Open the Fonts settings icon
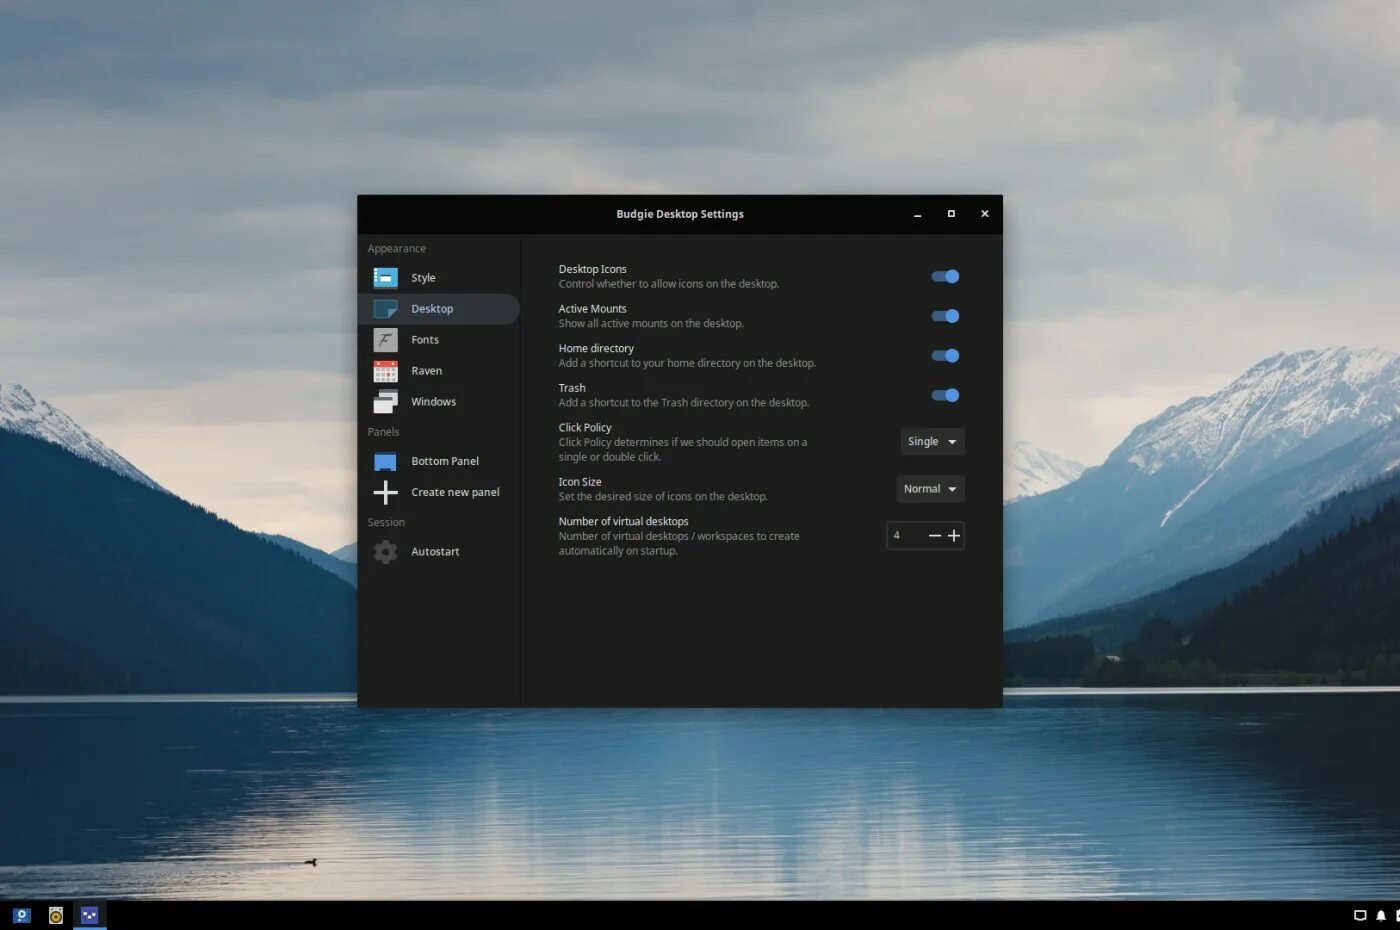The height and width of the screenshot is (930, 1400). [x=385, y=340]
